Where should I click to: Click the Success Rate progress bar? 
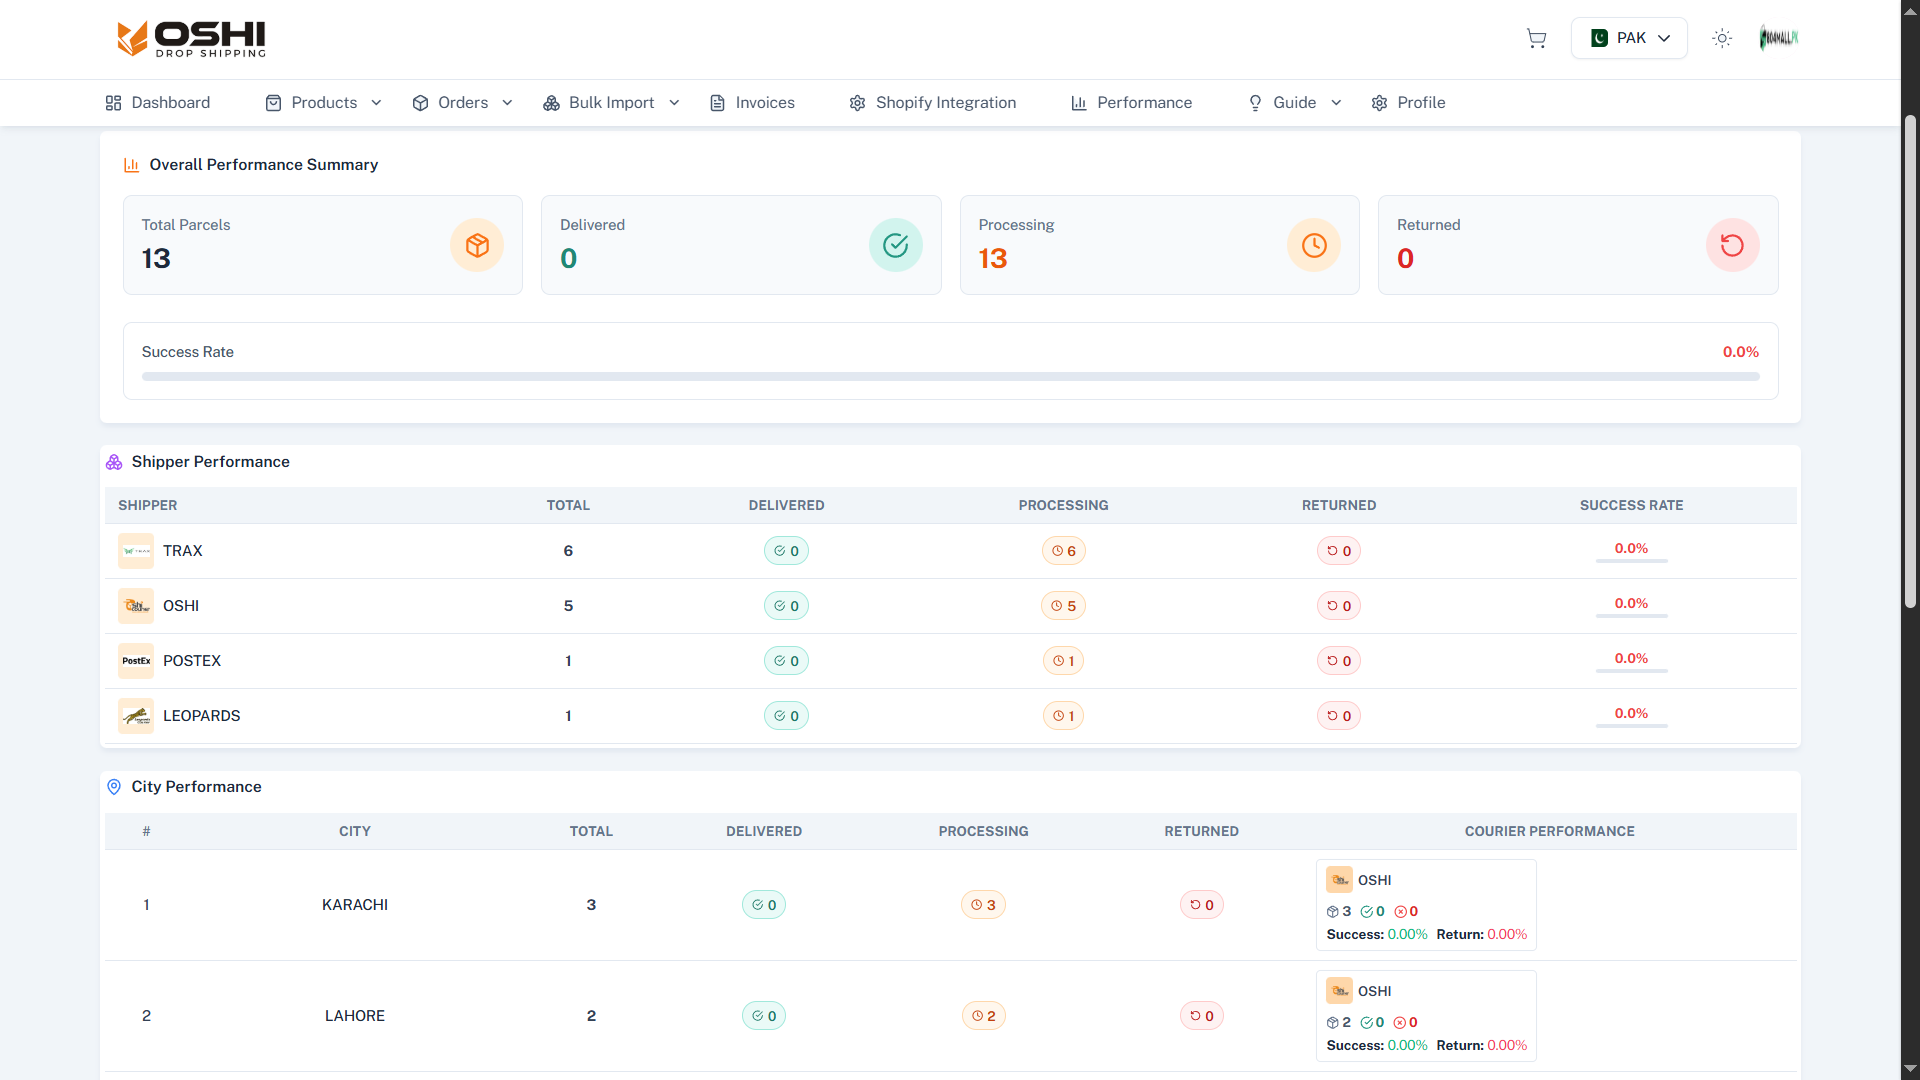click(950, 377)
